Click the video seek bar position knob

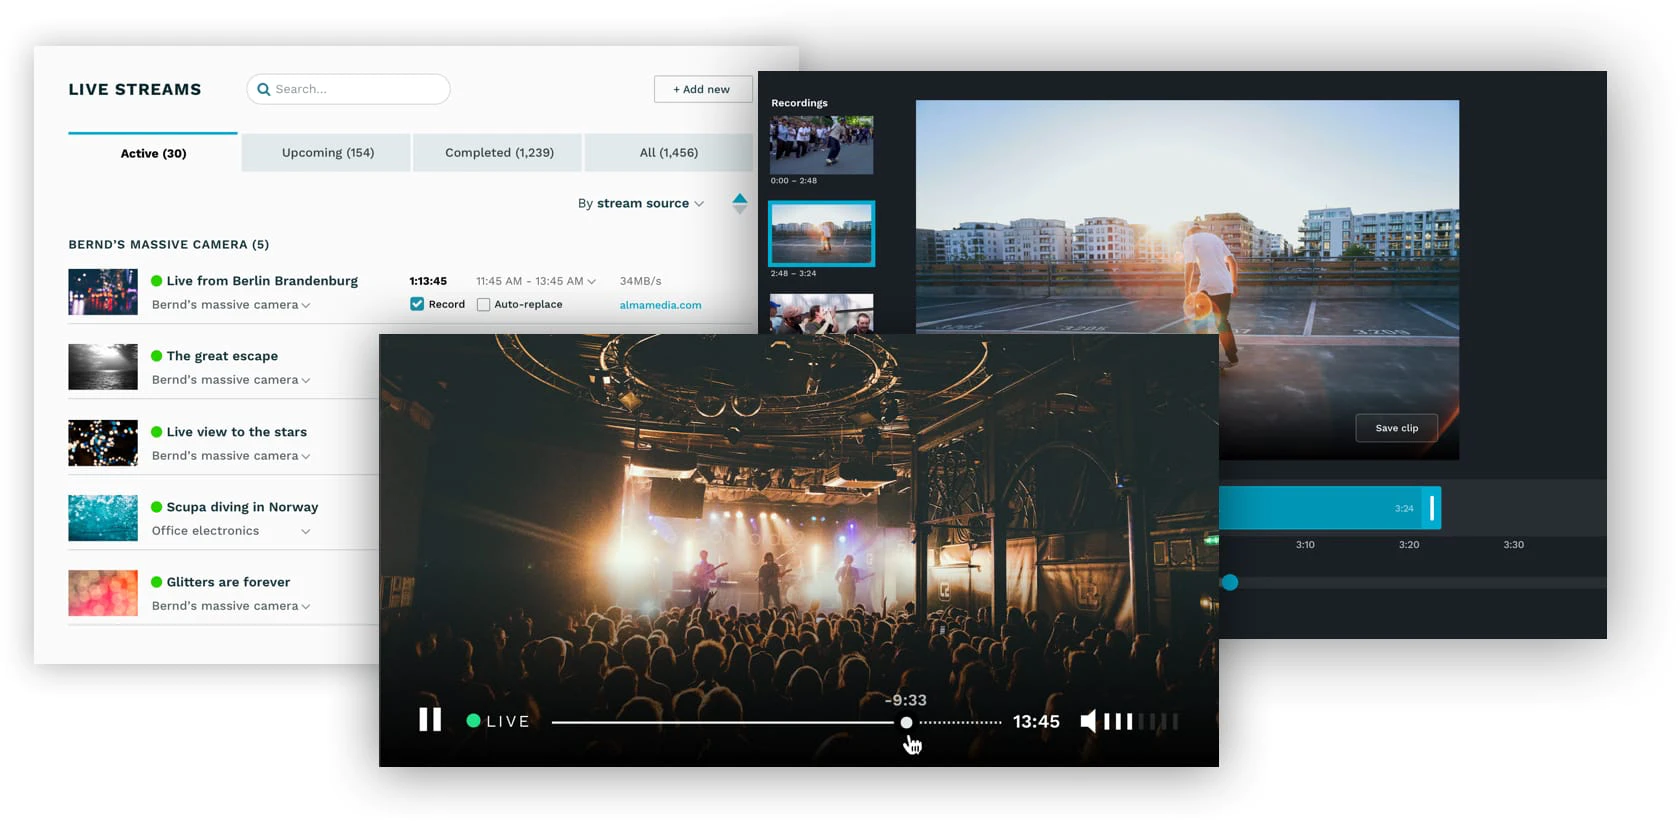(906, 722)
